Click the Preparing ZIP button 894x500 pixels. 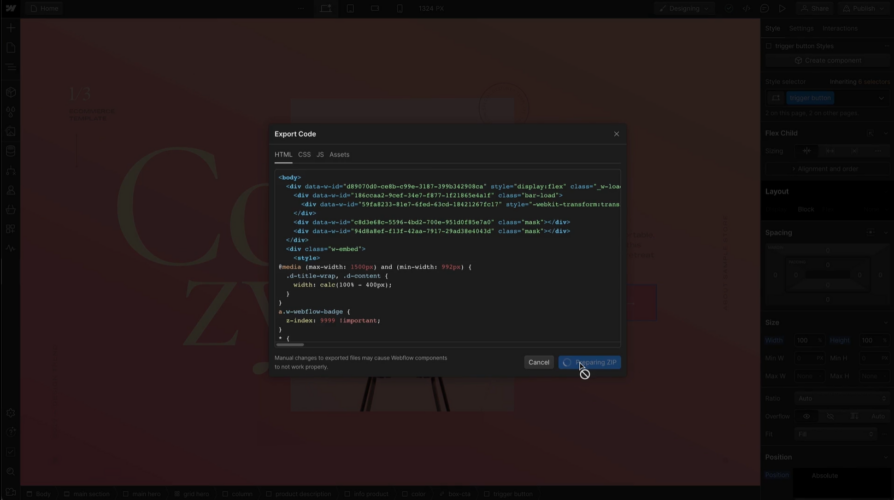tap(590, 362)
